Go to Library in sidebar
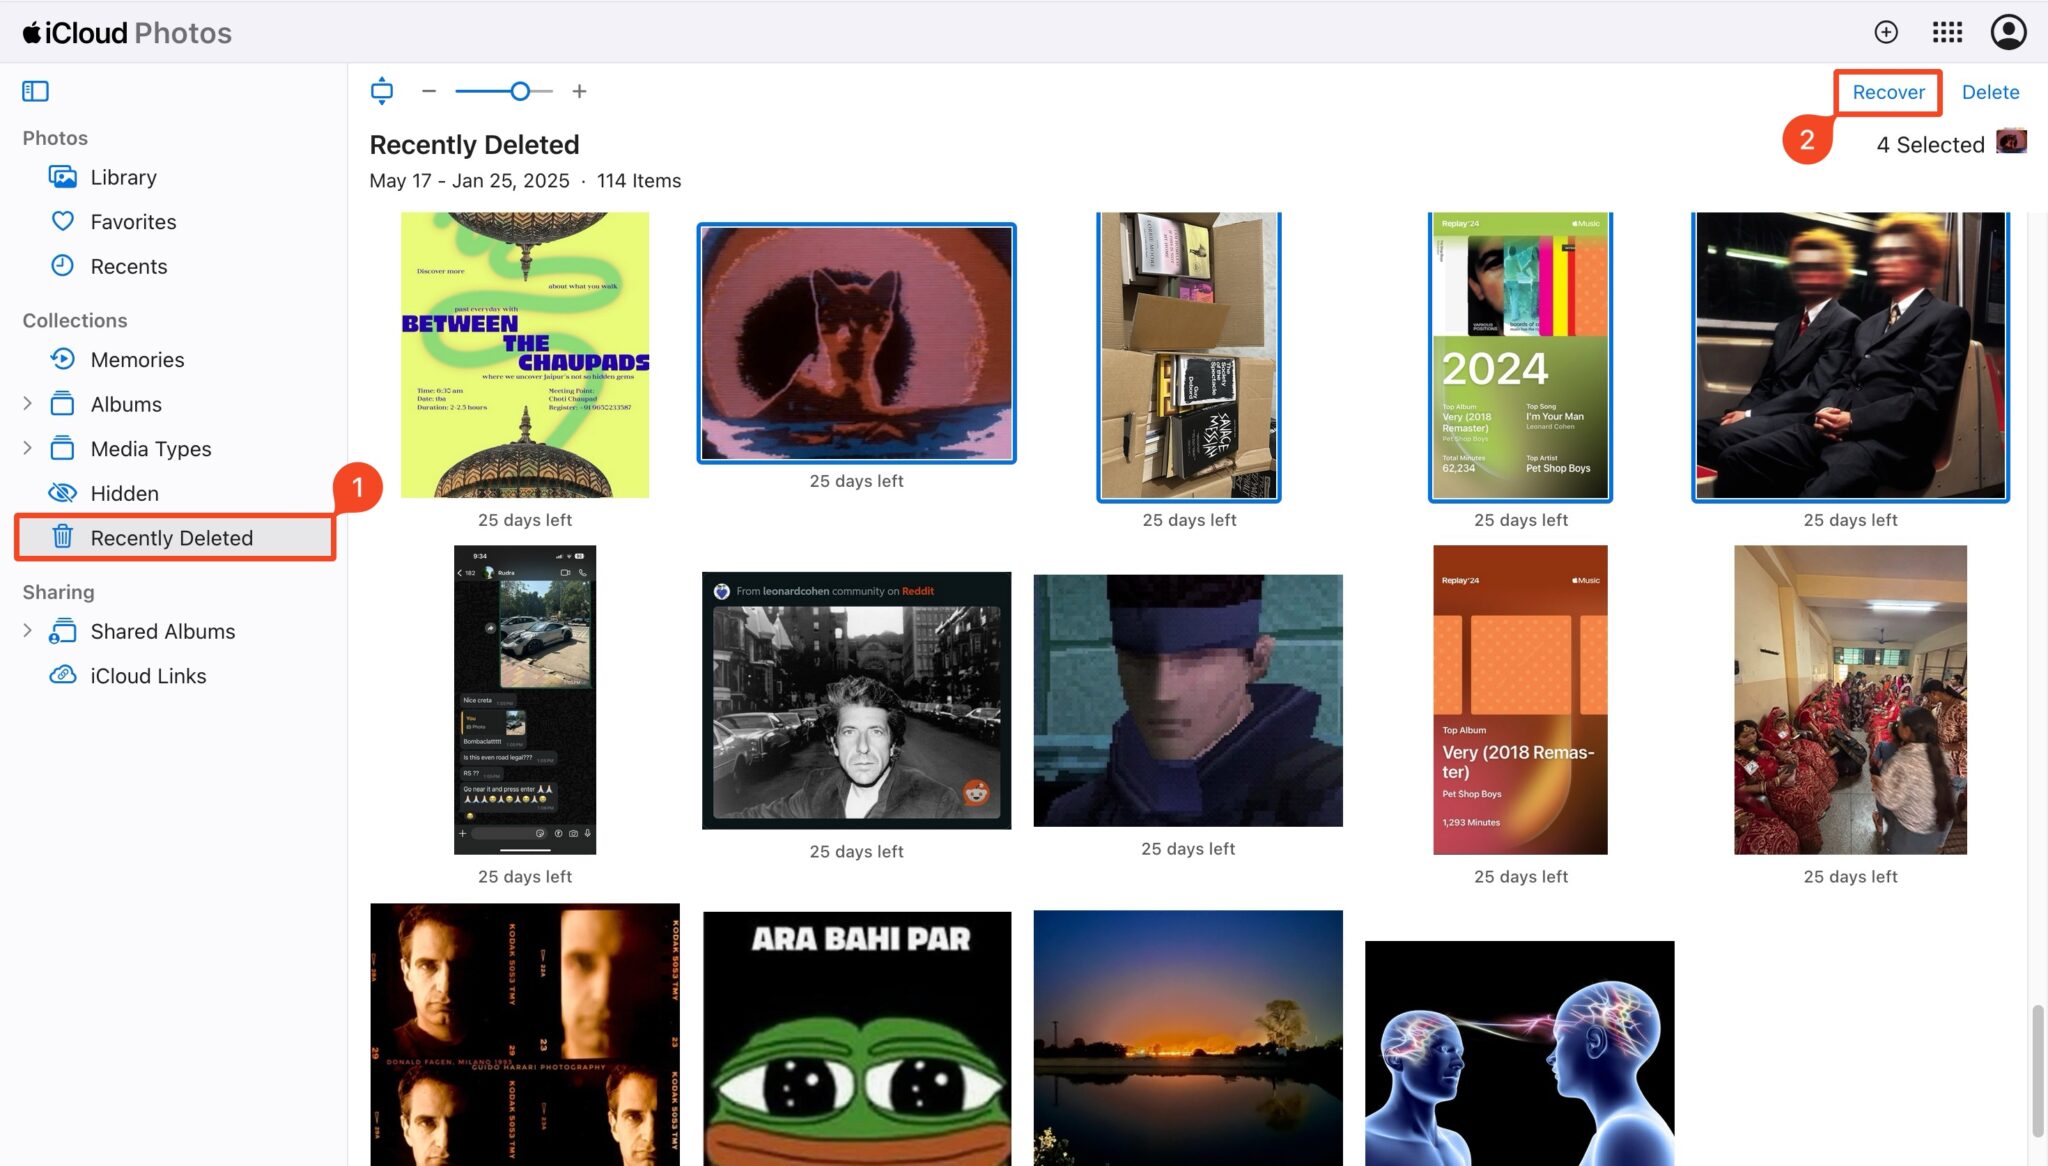The width and height of the screenshot is (2048, 1166). pyautogui.click(x=123, y=177)
